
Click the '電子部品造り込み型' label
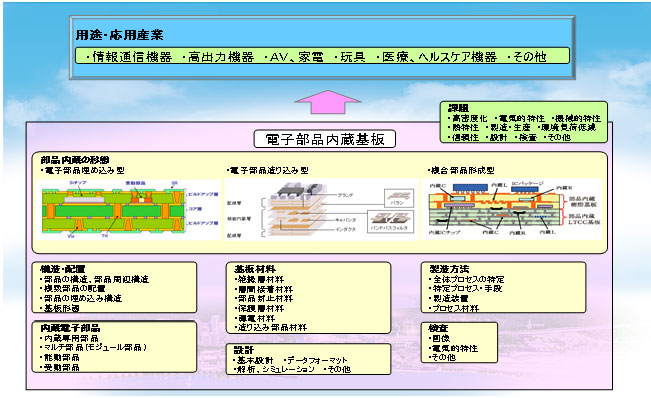[269, 170]
